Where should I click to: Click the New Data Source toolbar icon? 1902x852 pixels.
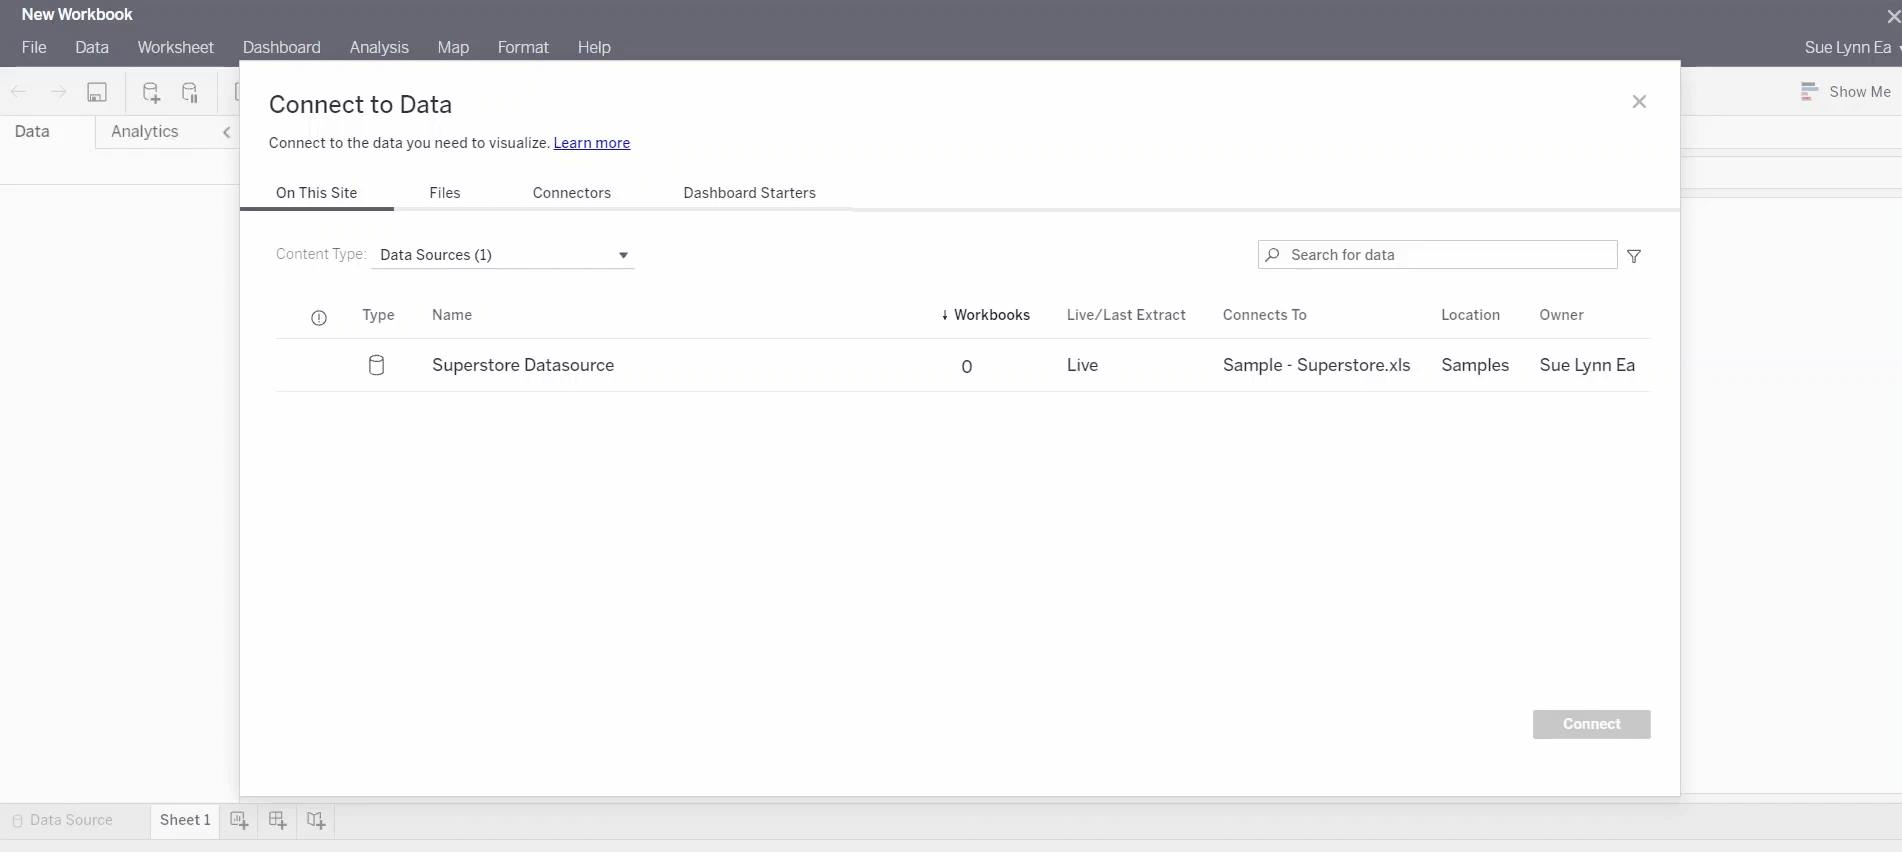coord(151,93)
